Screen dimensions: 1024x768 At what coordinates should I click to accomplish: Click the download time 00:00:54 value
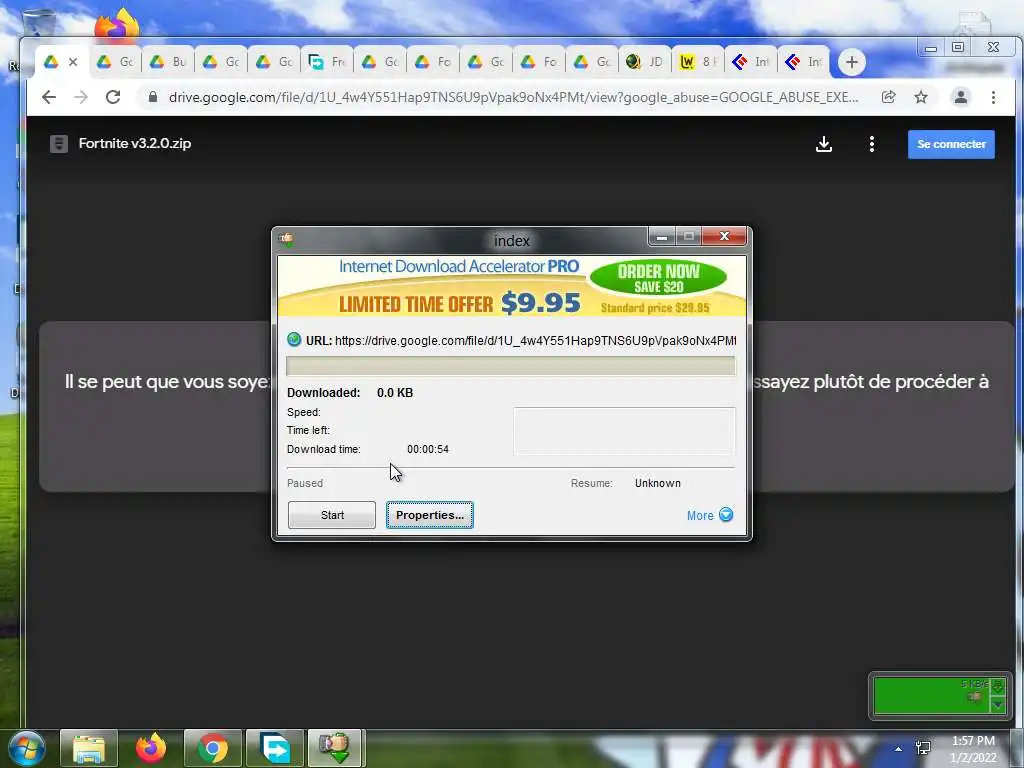(428, 449)
